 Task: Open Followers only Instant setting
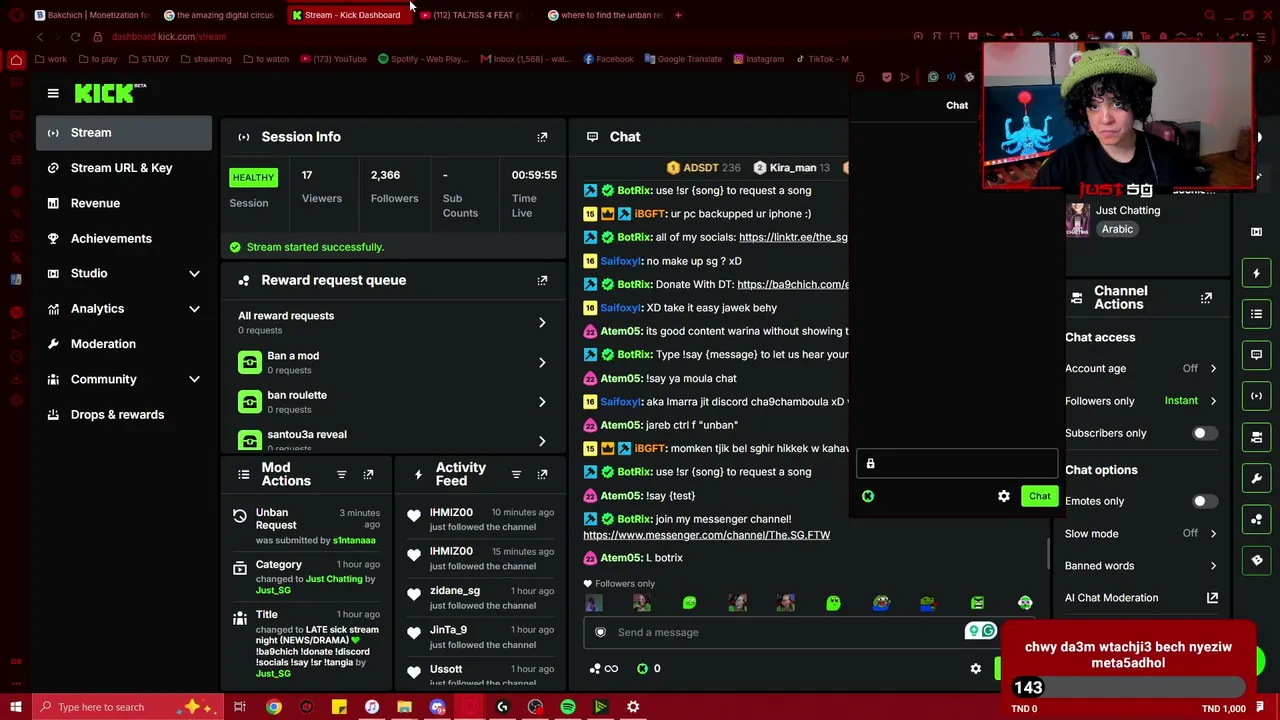click(1141, 401)
